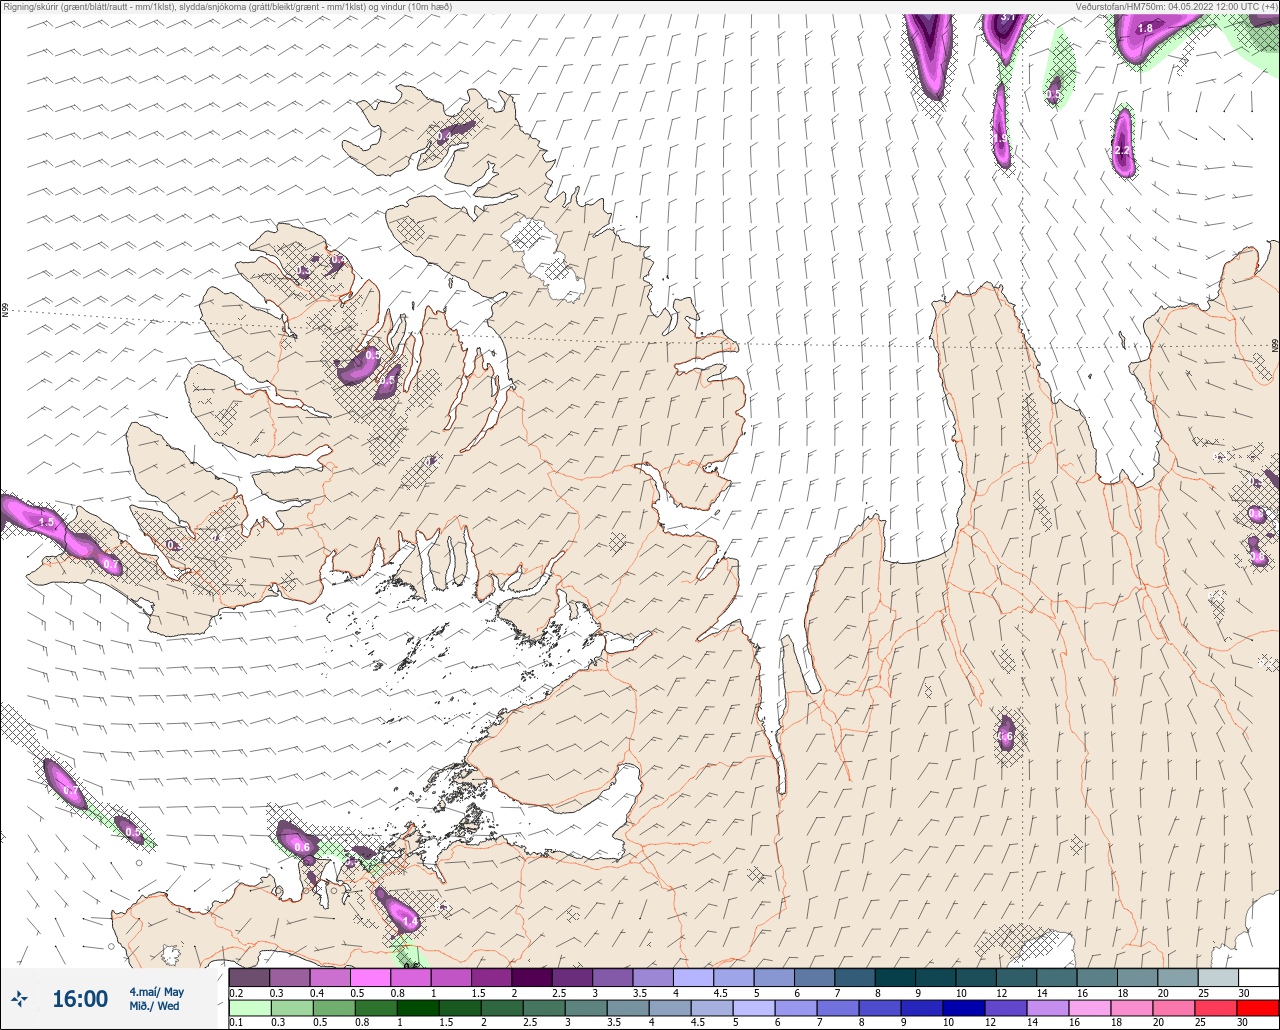The height and width of the screenshot is (1030, 1280).
Task: Select upper legend dark purple swatch labeled 2
Action: click(532, 977)
